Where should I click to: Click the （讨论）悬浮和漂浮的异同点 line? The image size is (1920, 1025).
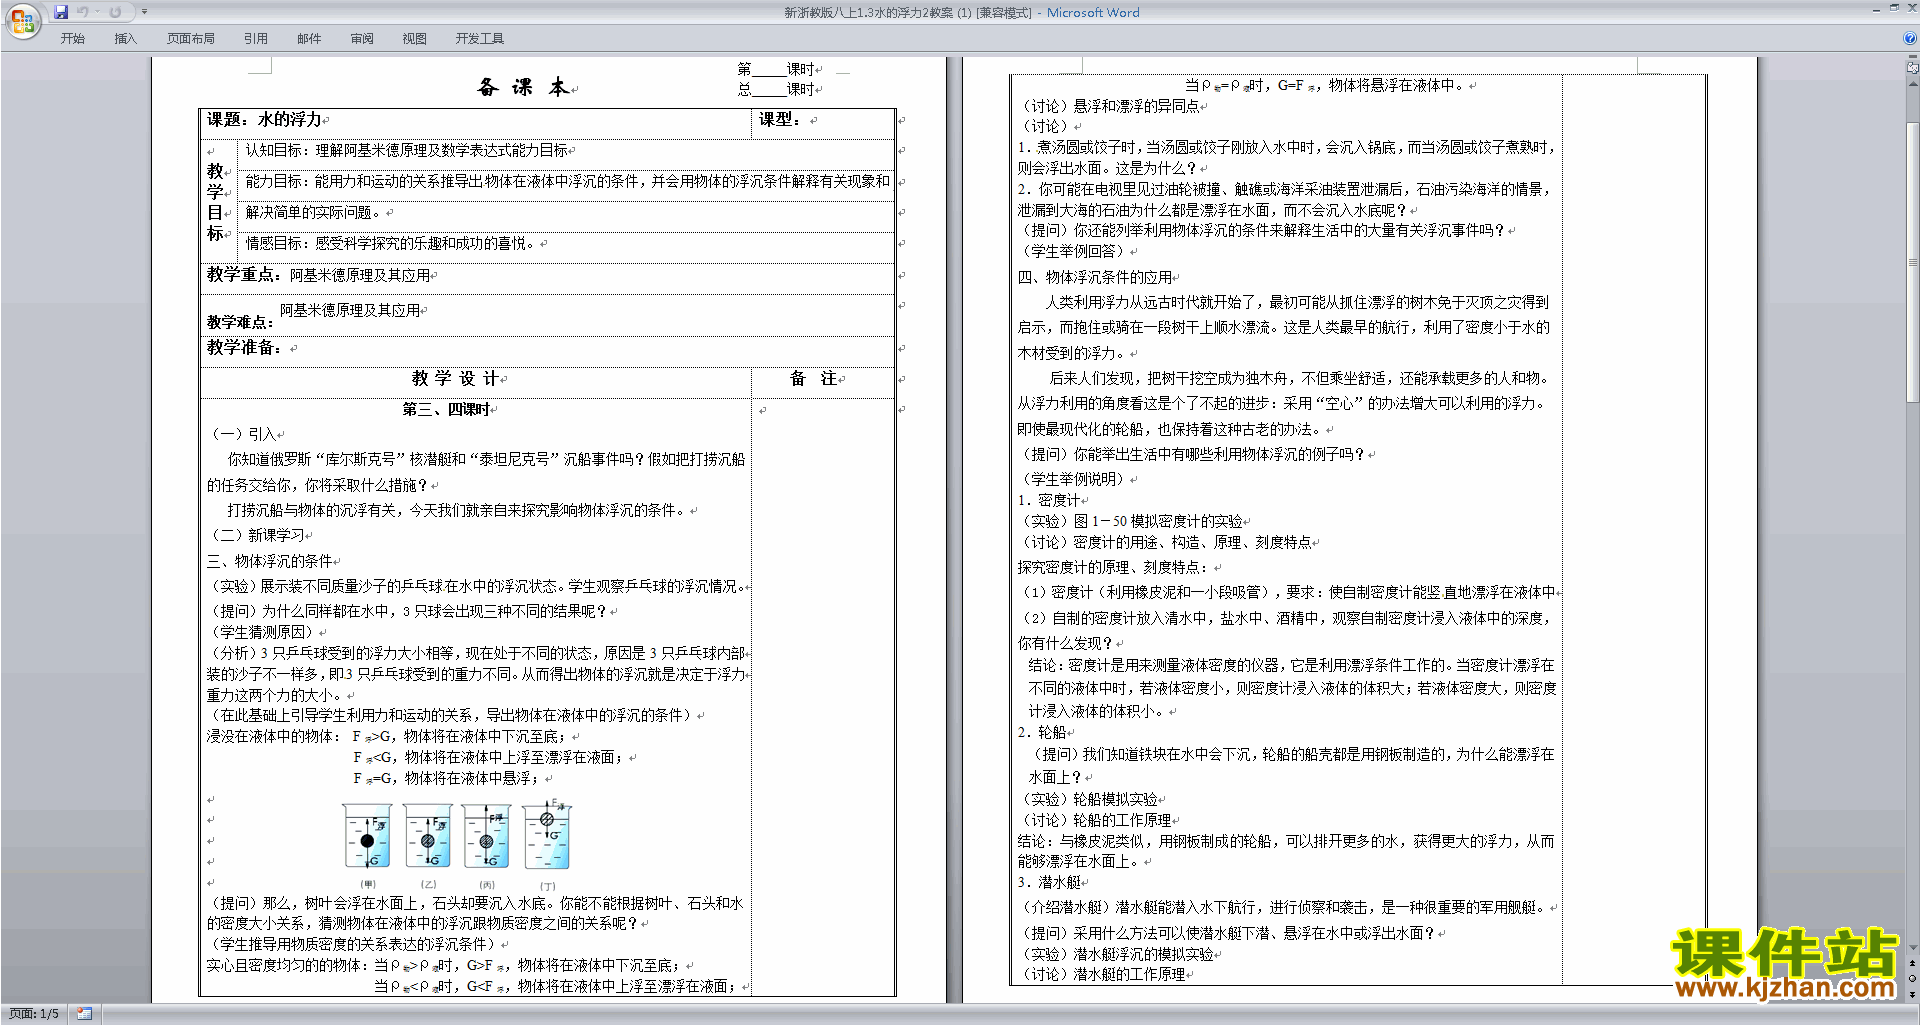pyautogui.click(x=1109, y=107)
